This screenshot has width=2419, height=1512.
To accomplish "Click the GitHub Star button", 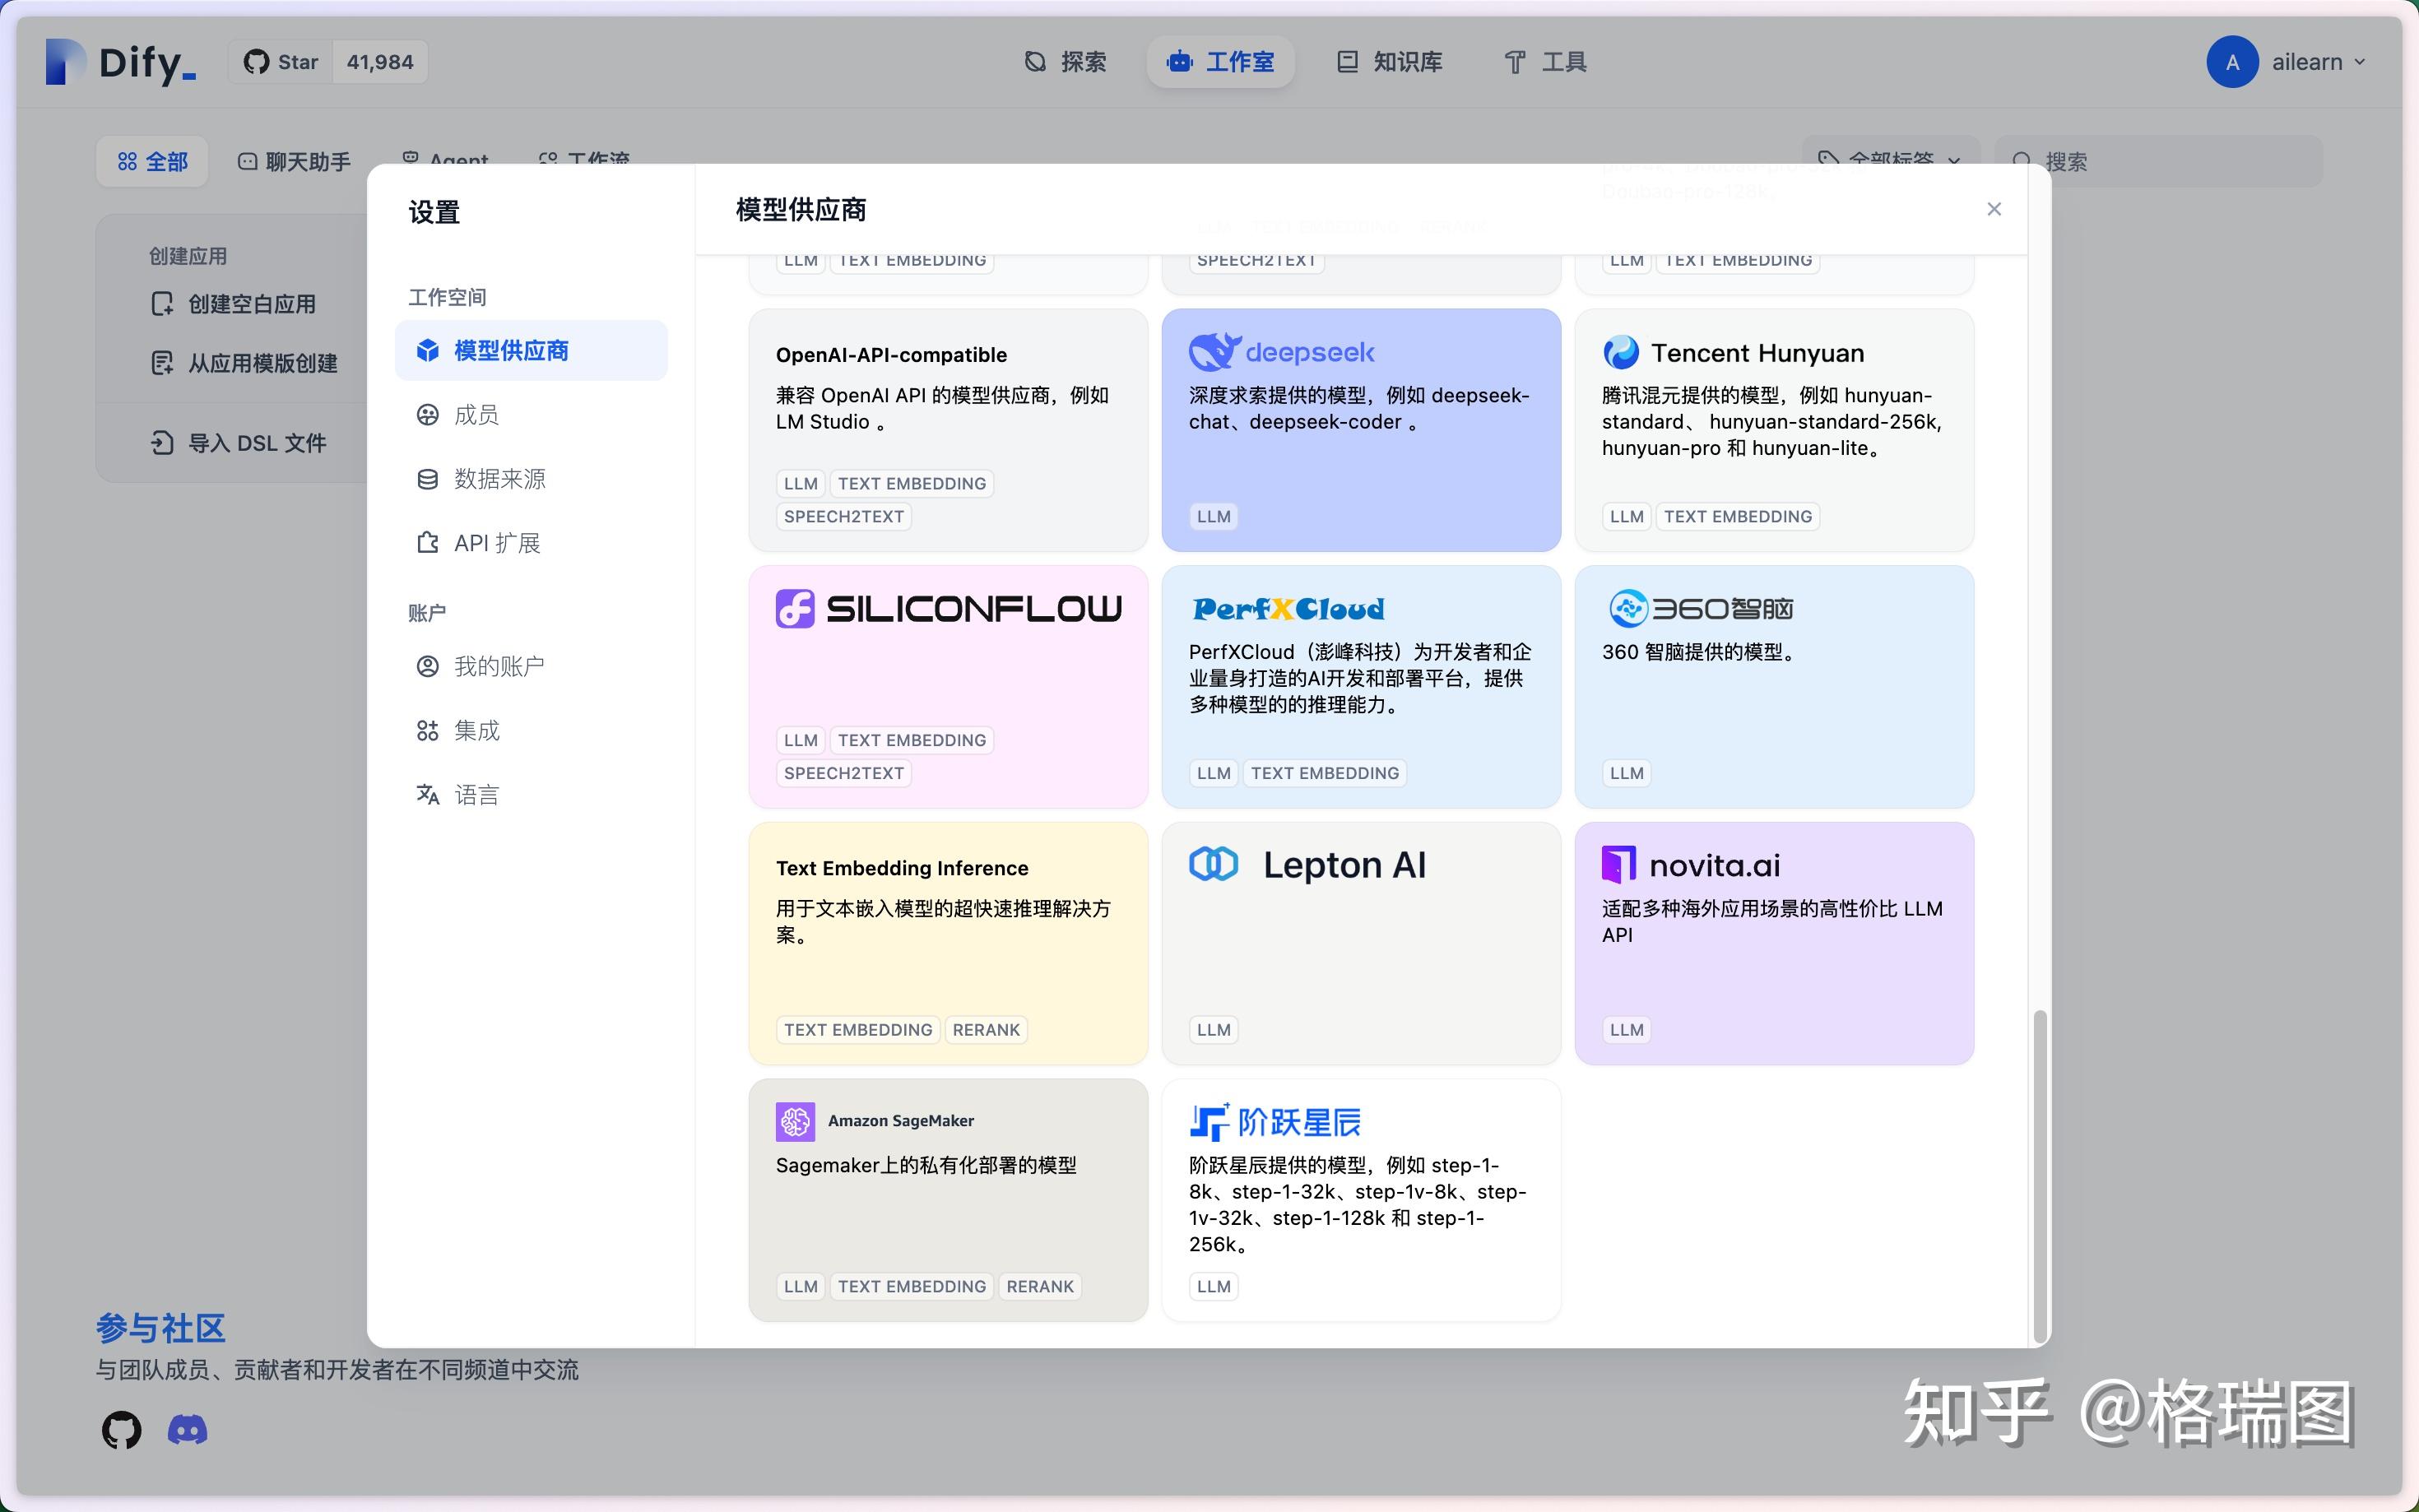I will tap(281, 62).
